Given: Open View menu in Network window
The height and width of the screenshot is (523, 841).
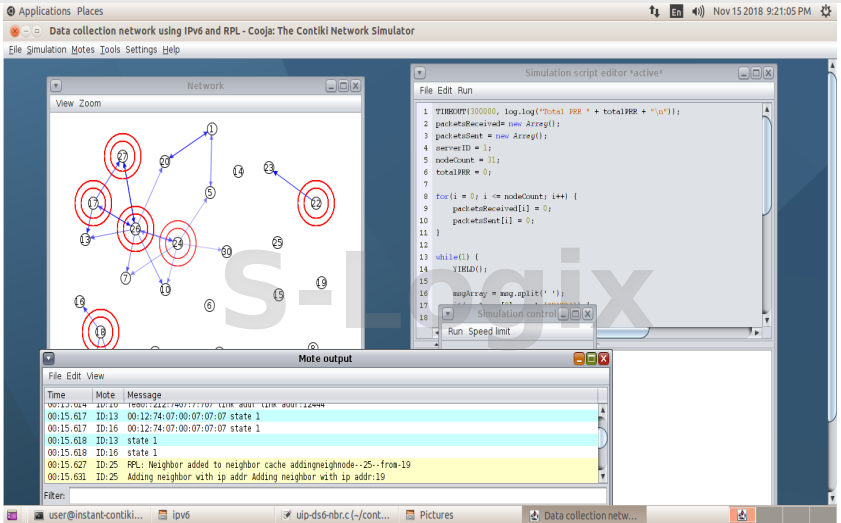Looking at the screenshot, I should (x=64, y=103).
